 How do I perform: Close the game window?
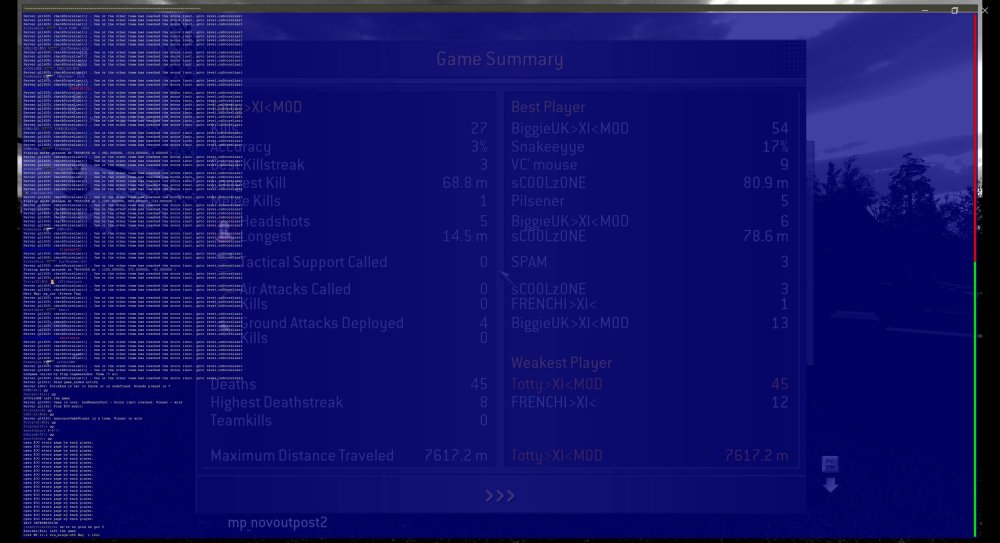pyautogui.click(x=984, y=10)
